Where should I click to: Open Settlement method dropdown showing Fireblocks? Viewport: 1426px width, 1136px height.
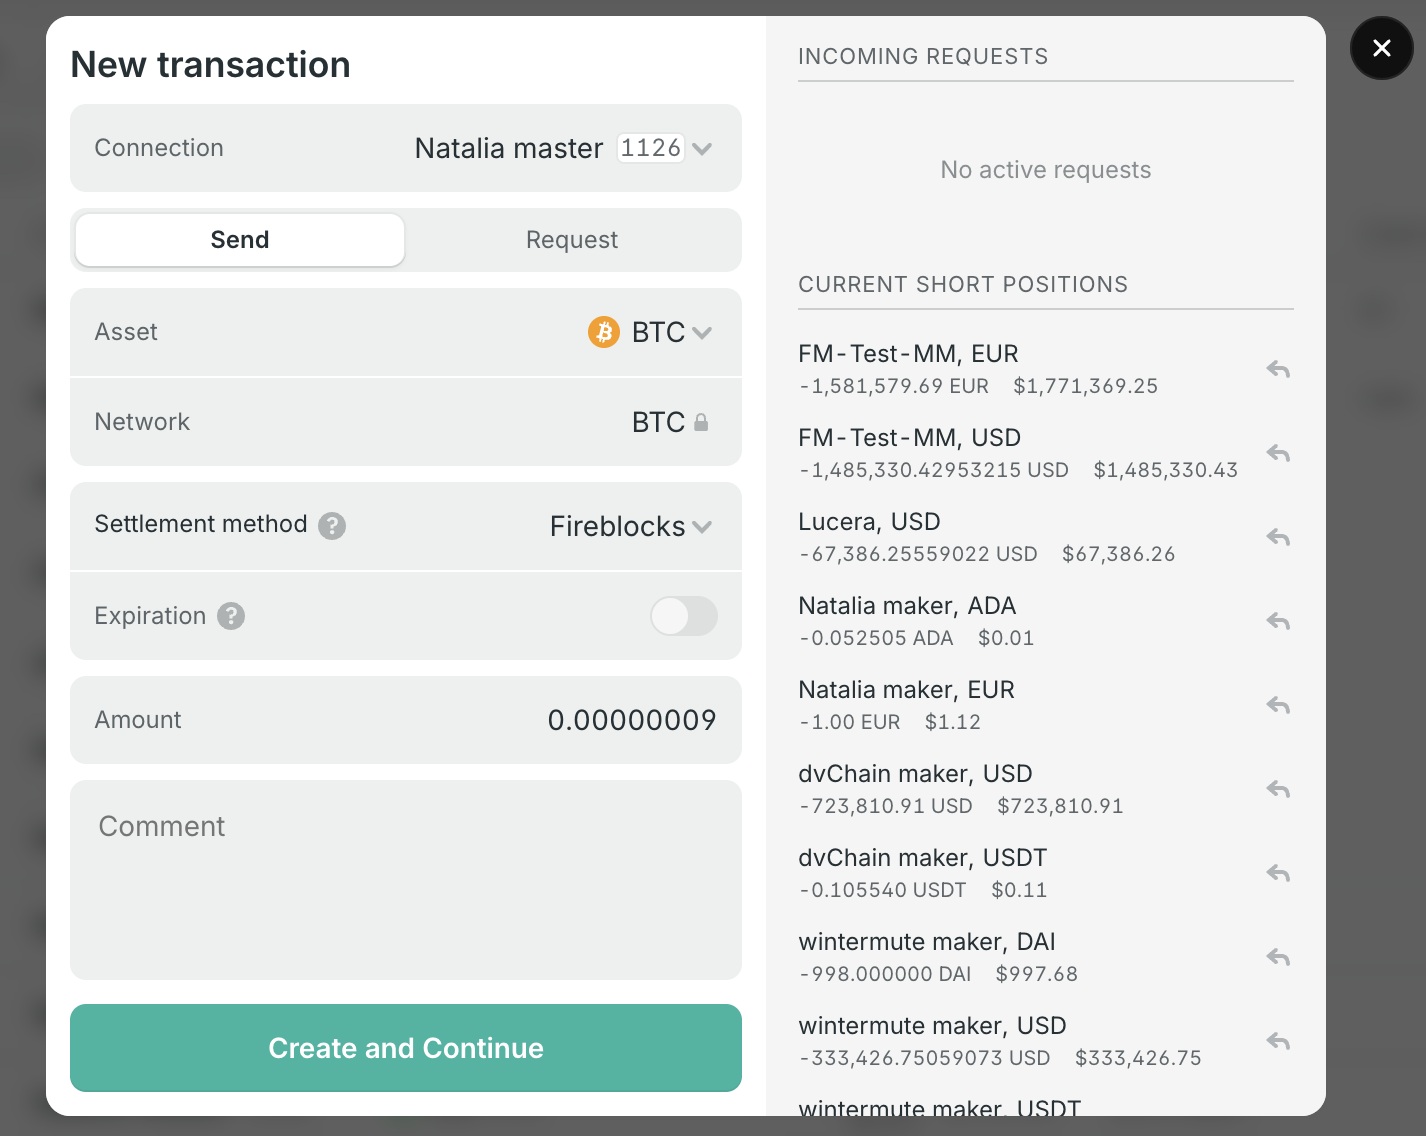pyautogui.click(x=631, y=527)
